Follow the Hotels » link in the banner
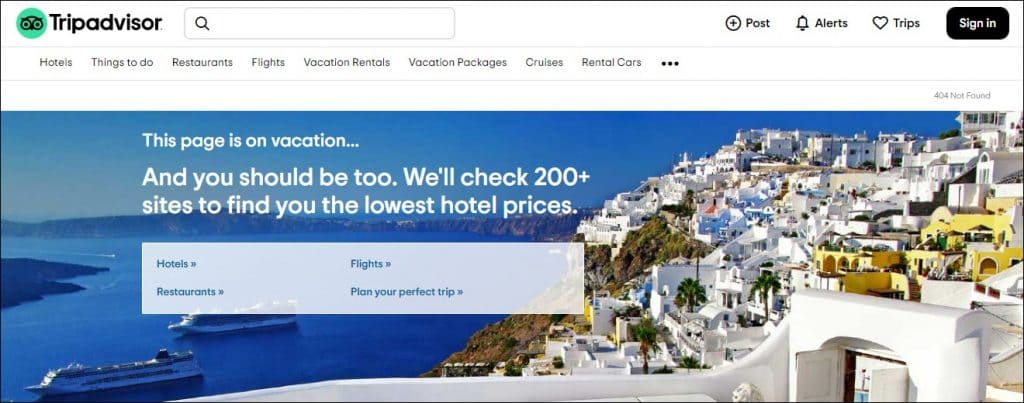 click(176, 264)
